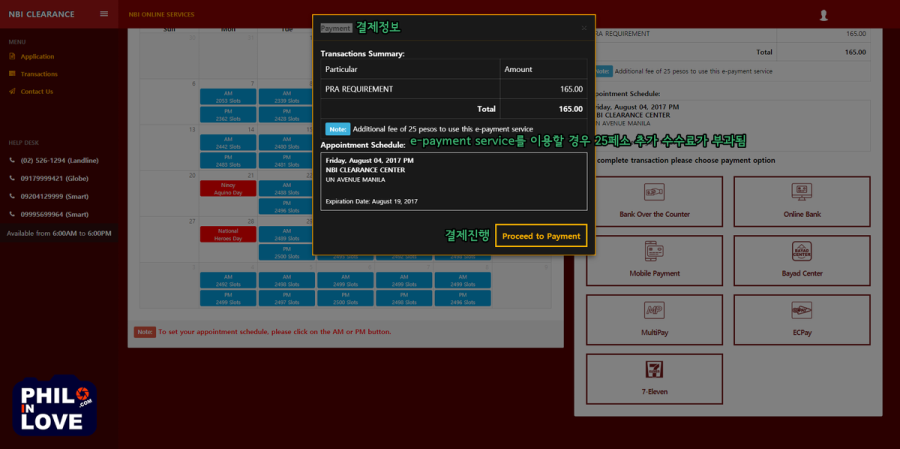
Task: Click Expiration Date: August 19, 2017 text
Action: click(x=371, y=202)
